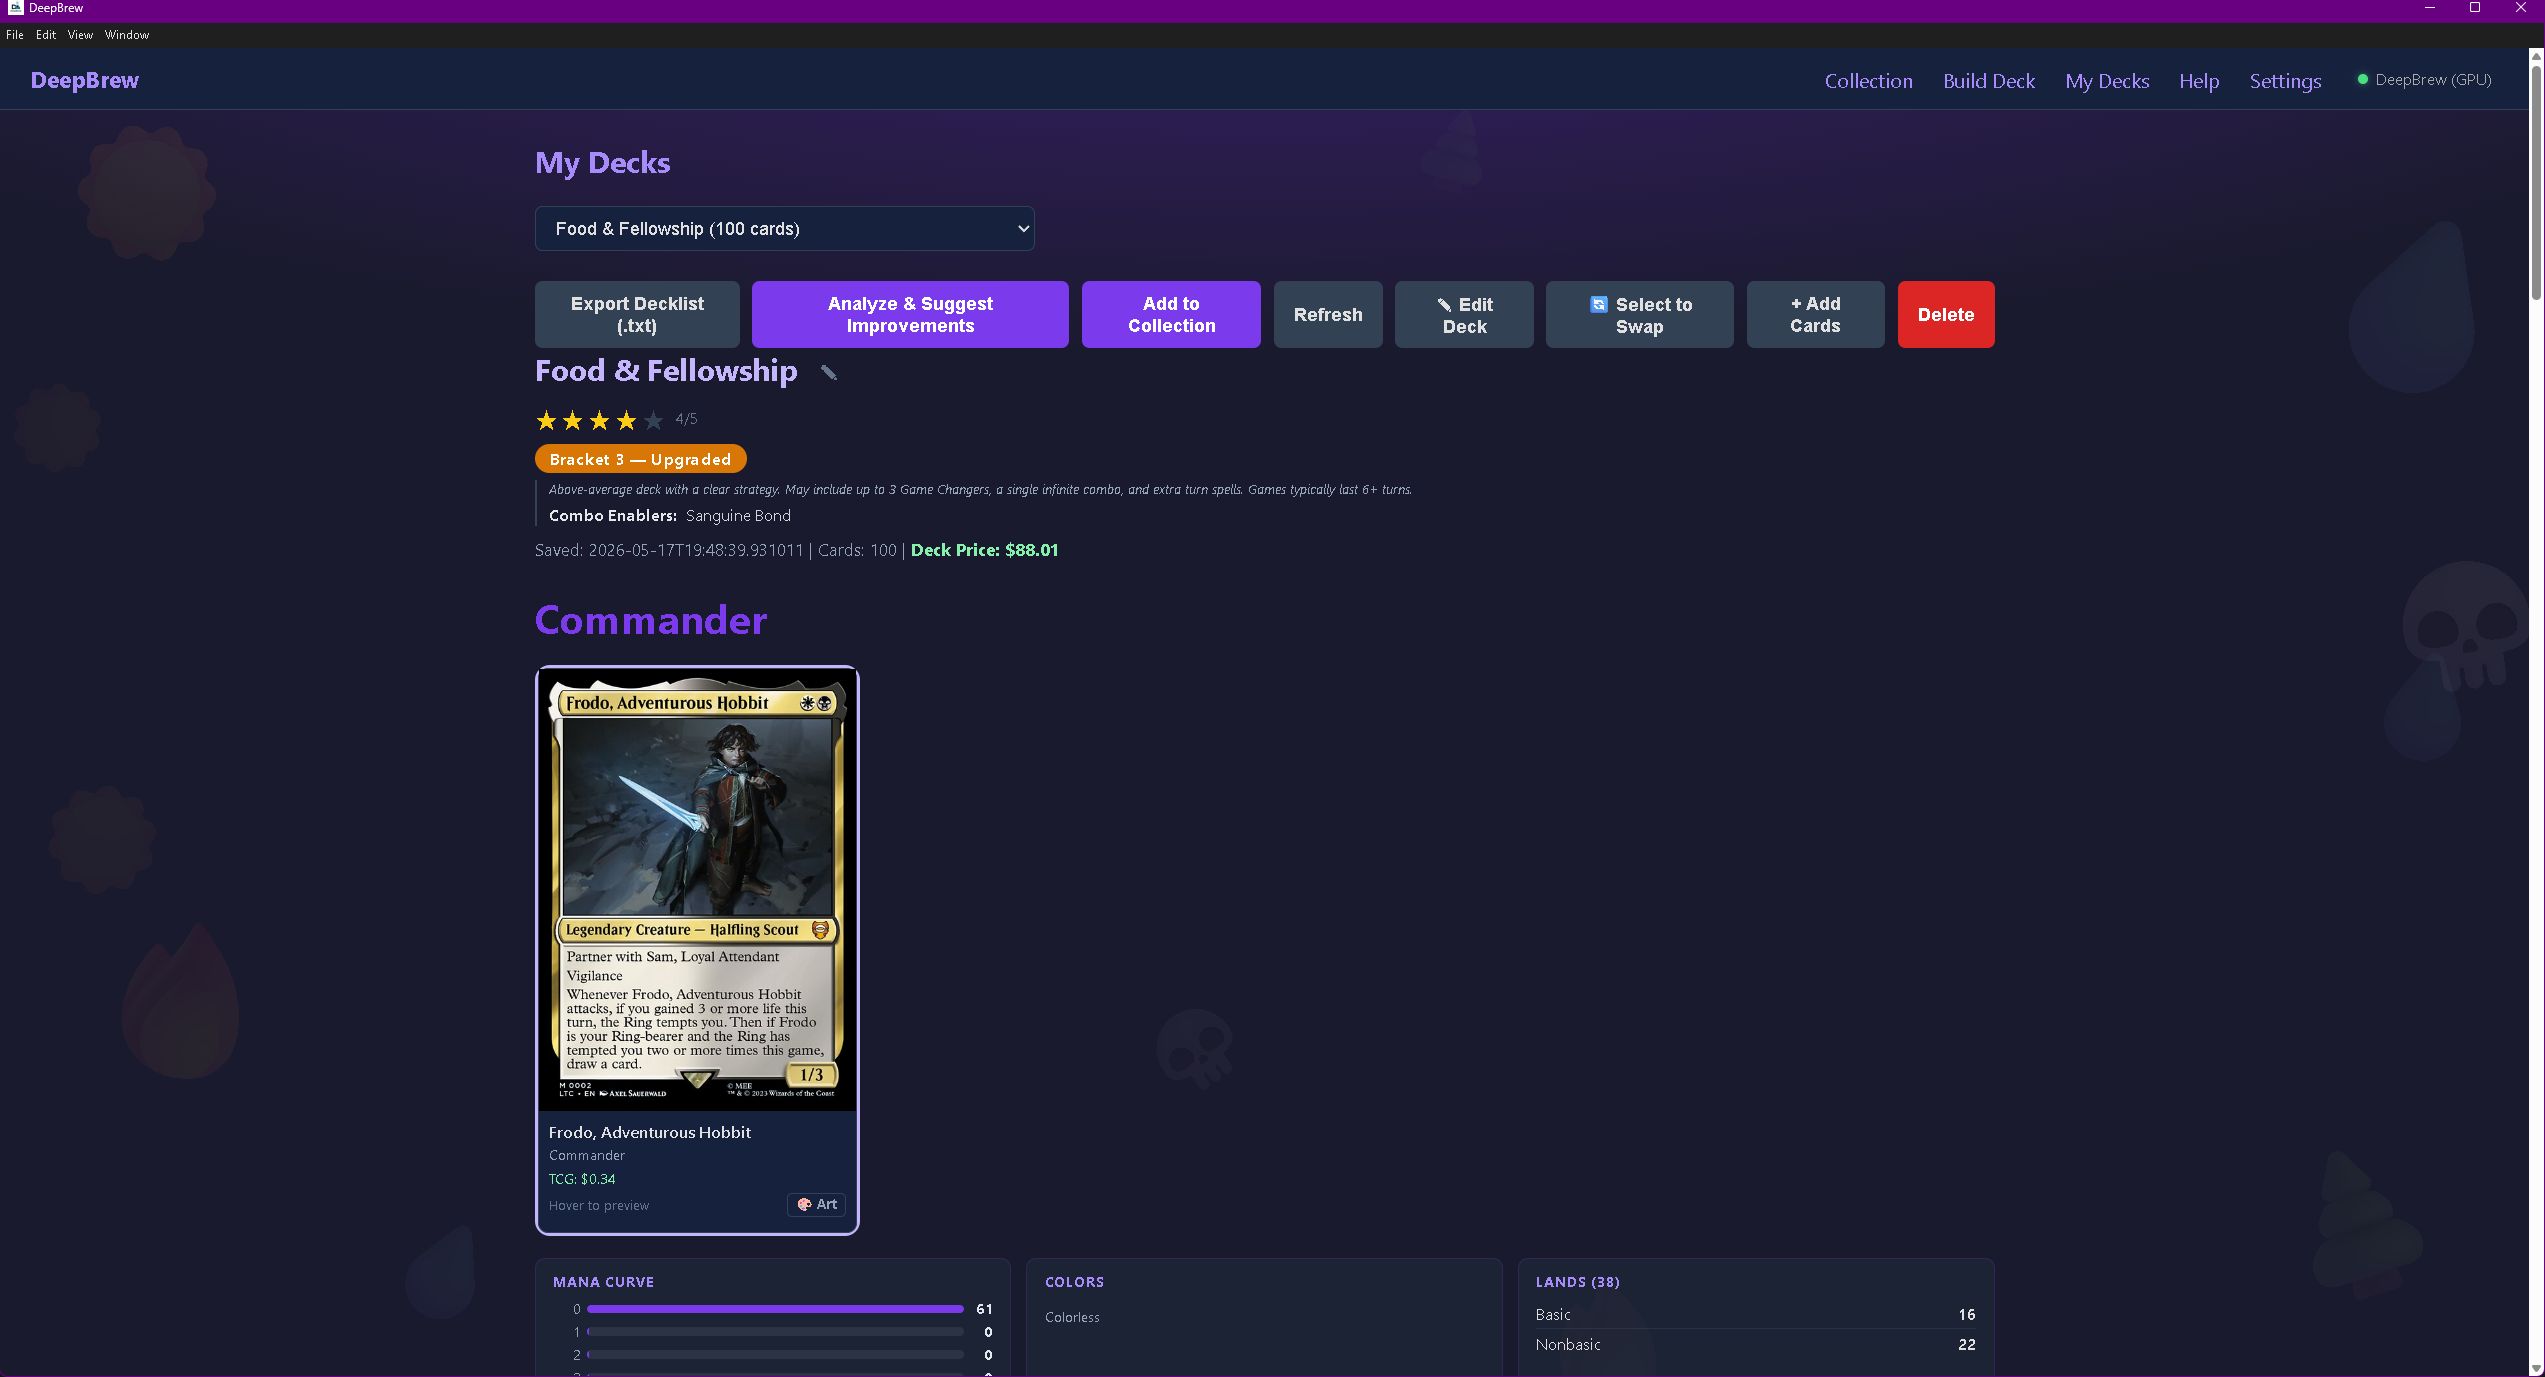Click the Frodo, Adventurous Hobbit card image
This screenshot has height=1377, width=2545.
(697, 889)
